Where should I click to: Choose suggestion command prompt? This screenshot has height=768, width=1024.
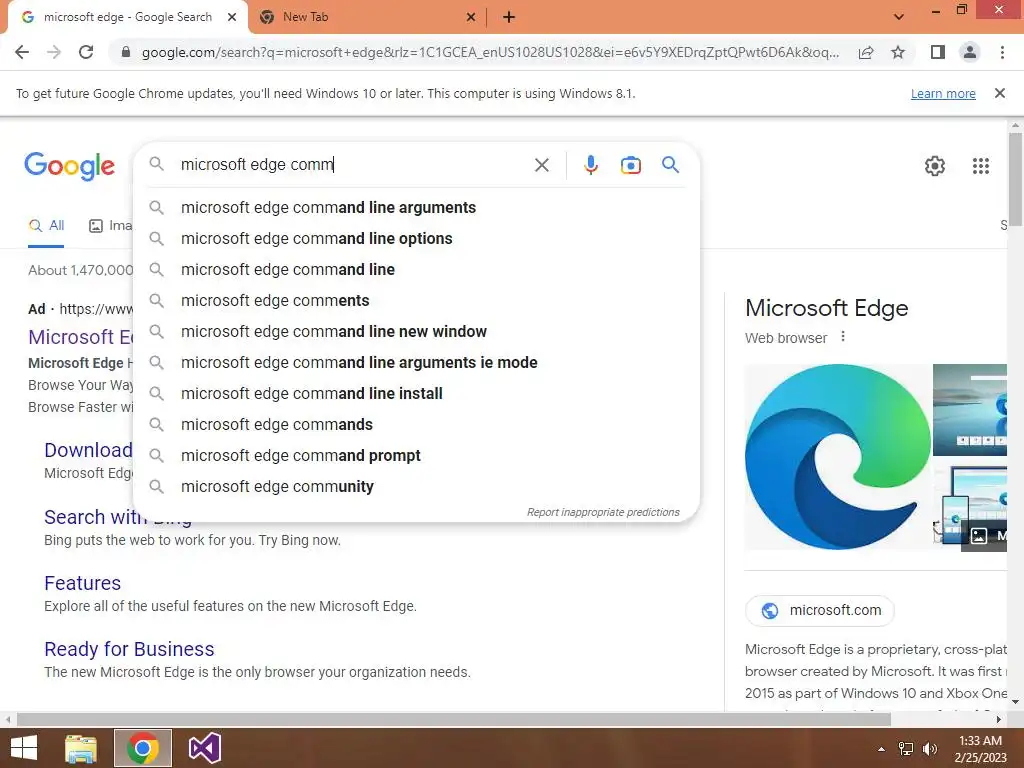click(x=416, y=456)
